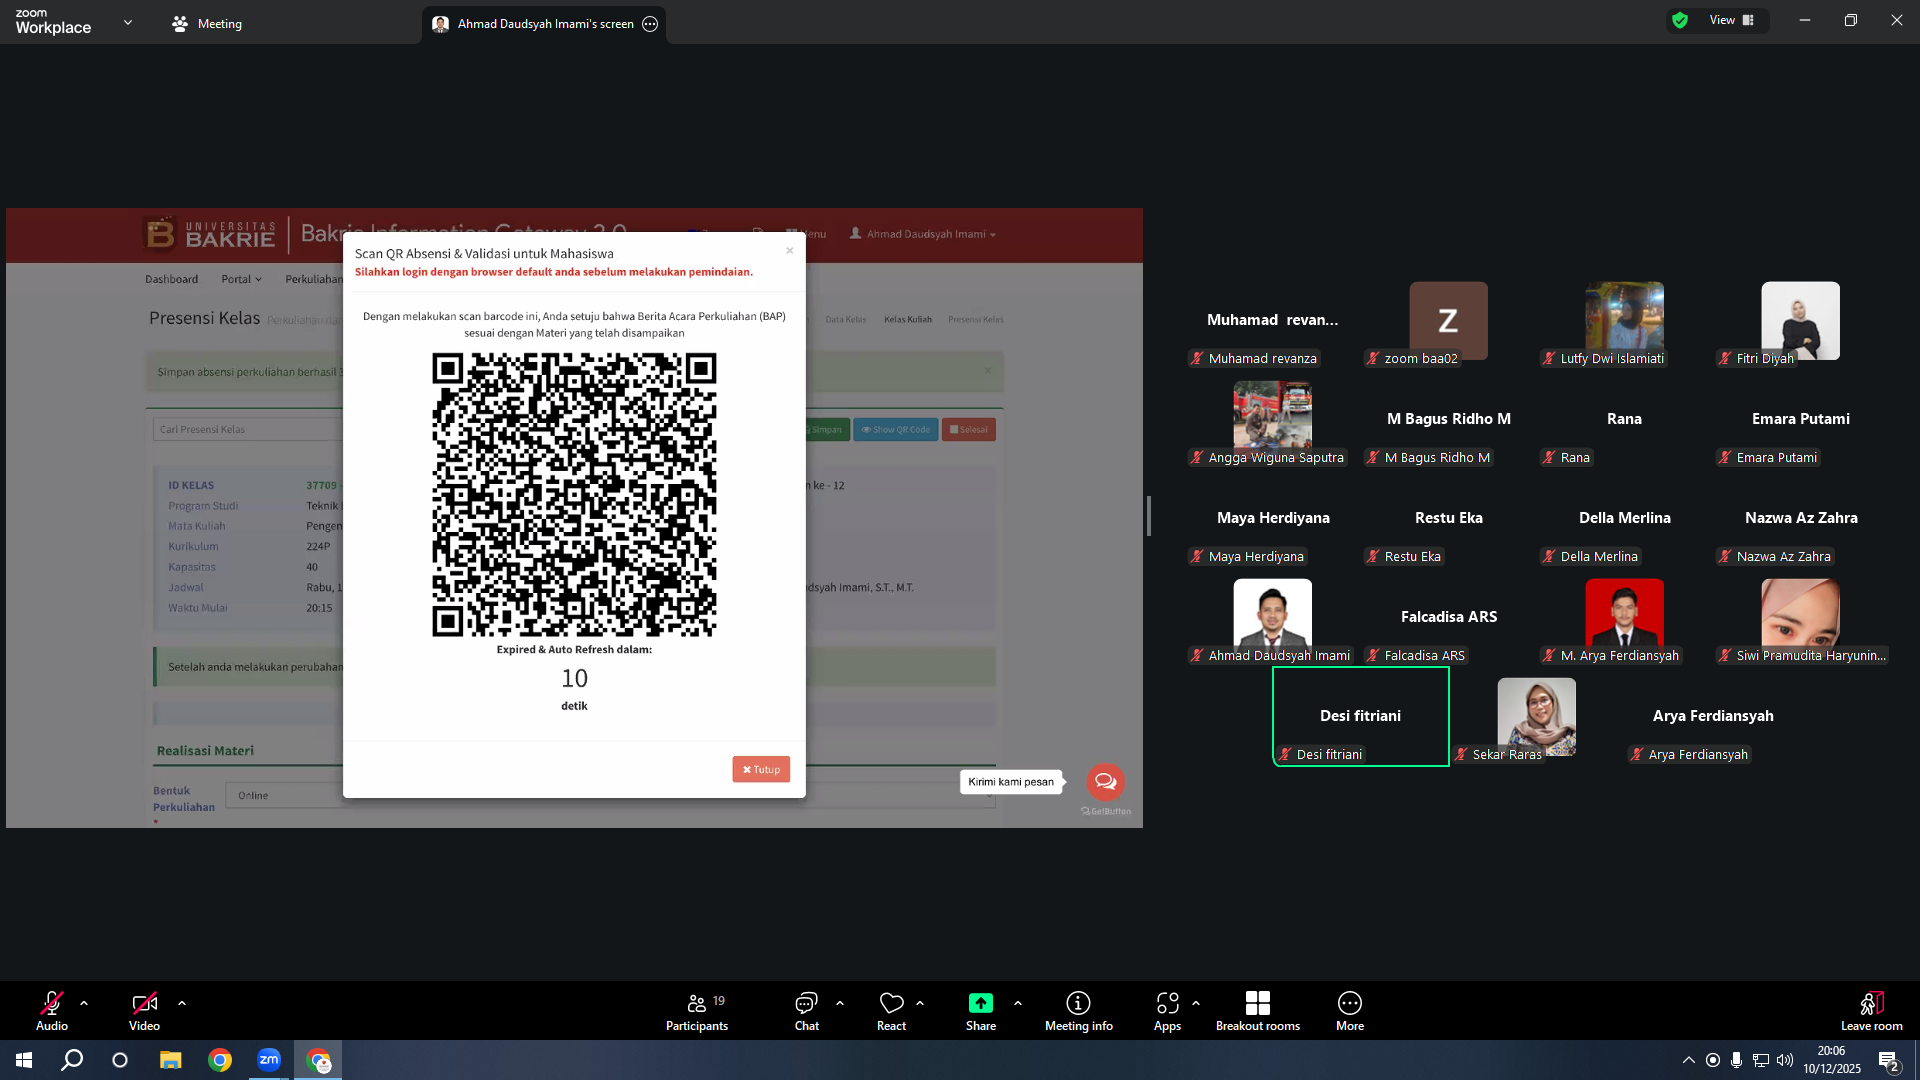
Task: Click the Realisasi Materi heading
Action: 205,751
